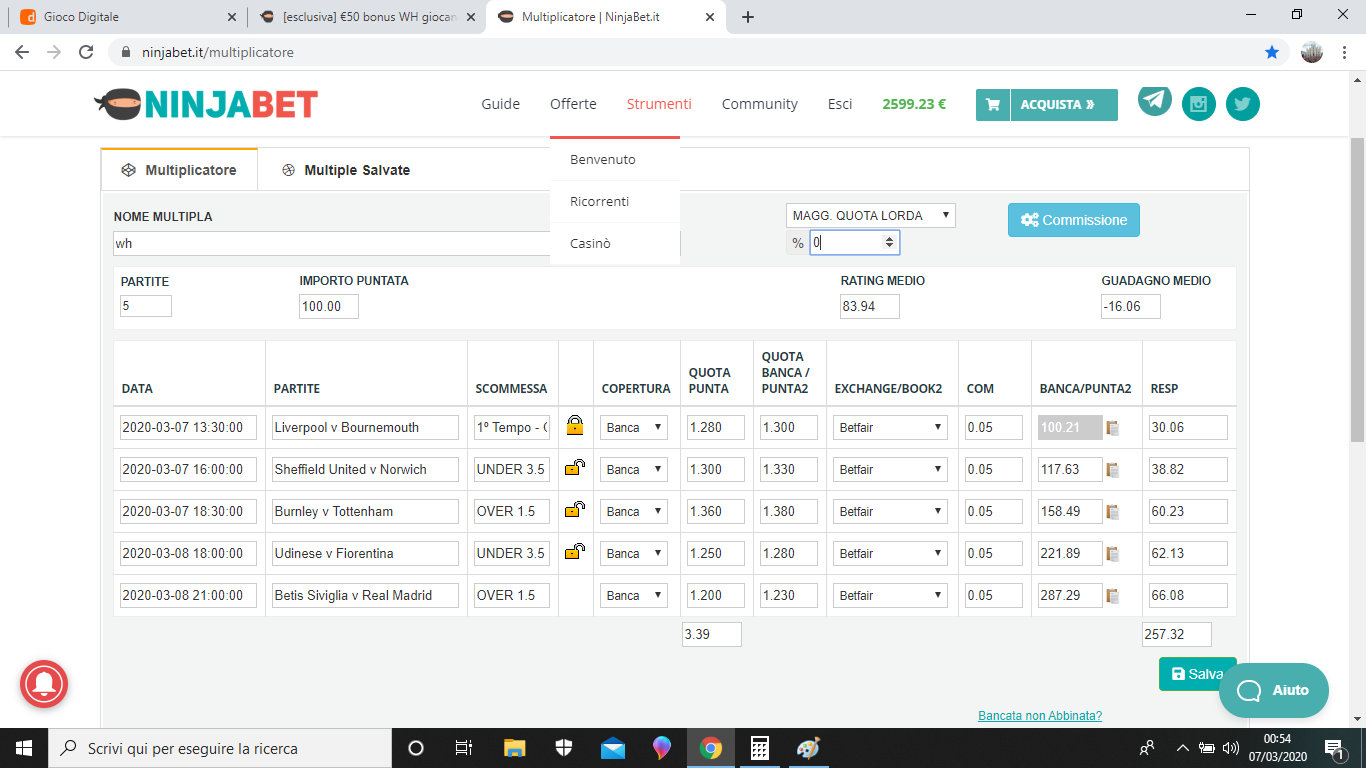Open the Windows notification center
Image resolution: width=1366 pixels, height=768 pixels.
coord(1334,748)
